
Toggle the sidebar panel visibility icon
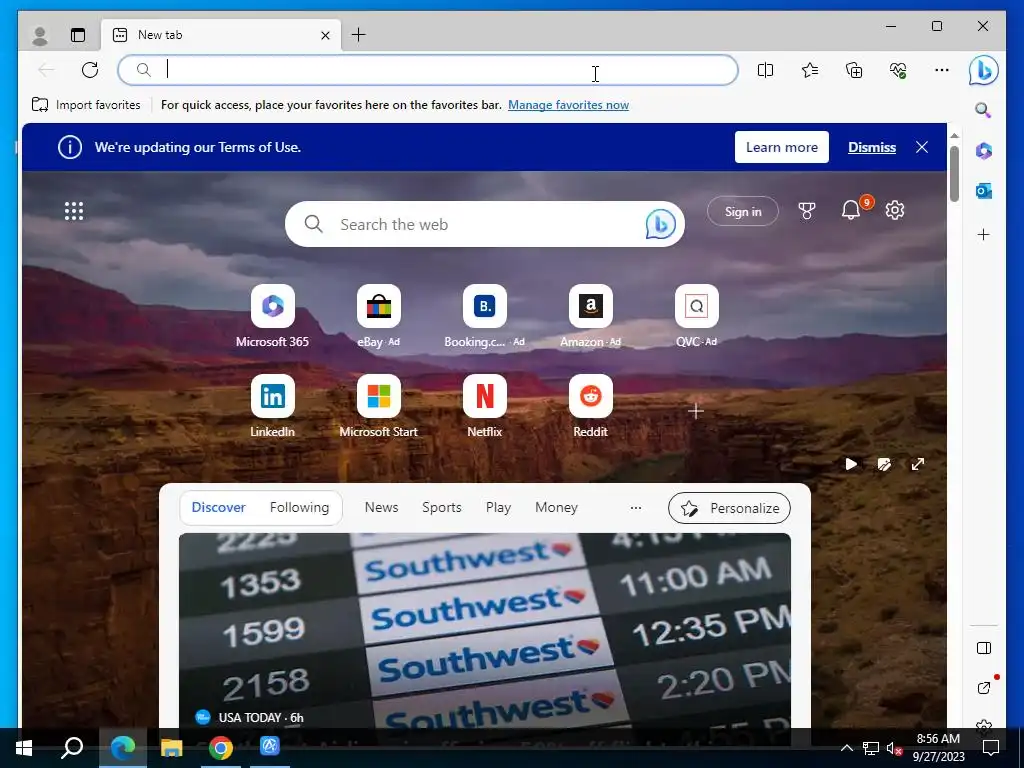coord(984,648)
